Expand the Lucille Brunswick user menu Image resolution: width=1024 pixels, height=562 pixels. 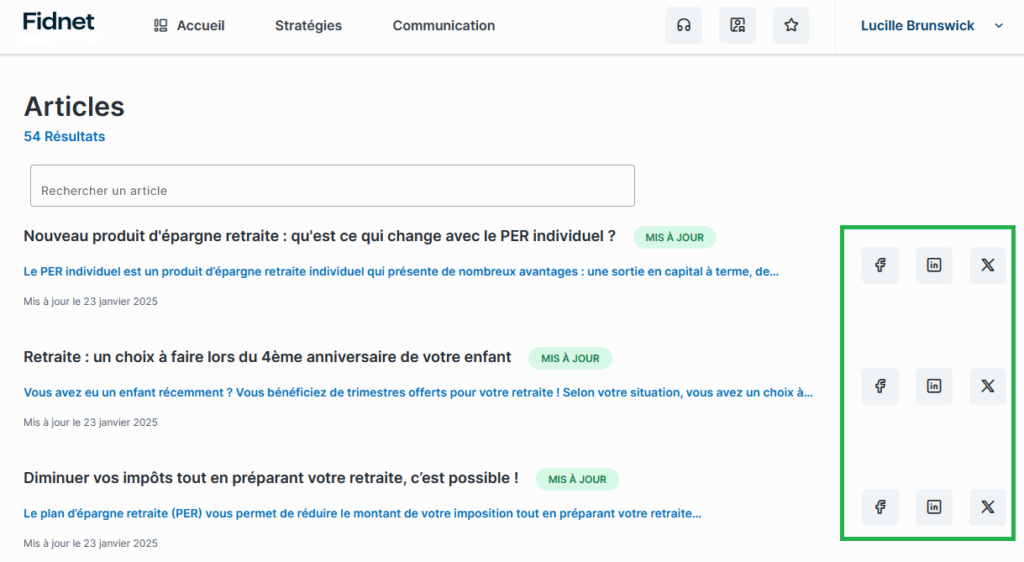click(931, 26)
